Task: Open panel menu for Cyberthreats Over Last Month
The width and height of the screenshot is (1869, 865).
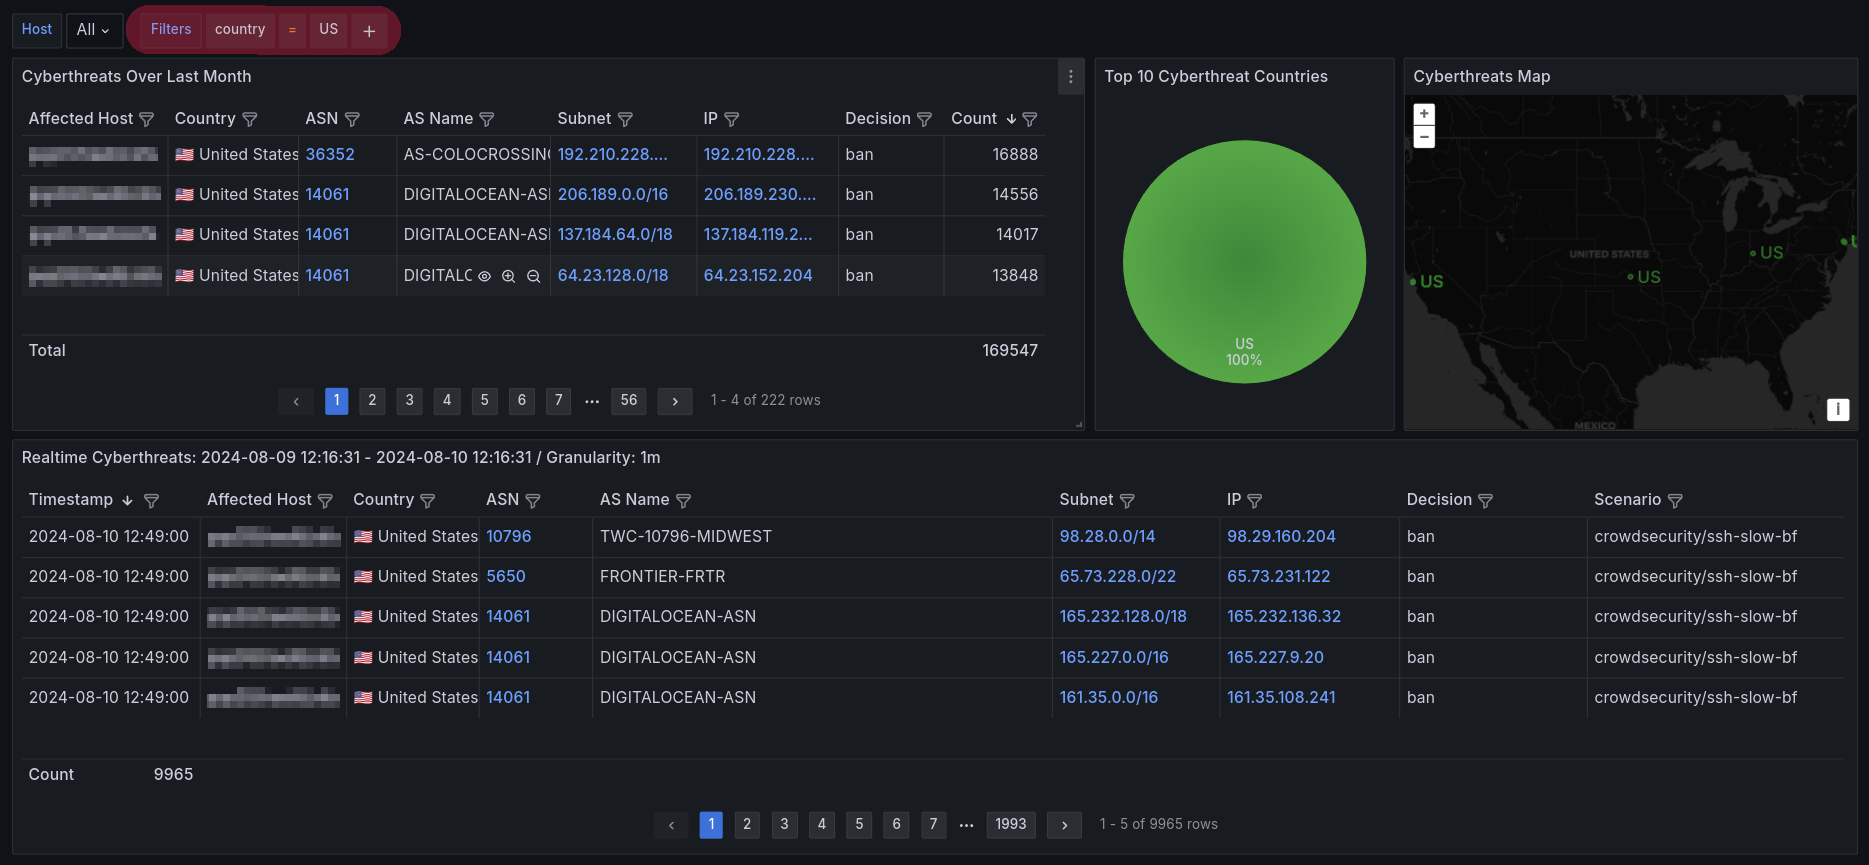Action: pos(1071,77)
